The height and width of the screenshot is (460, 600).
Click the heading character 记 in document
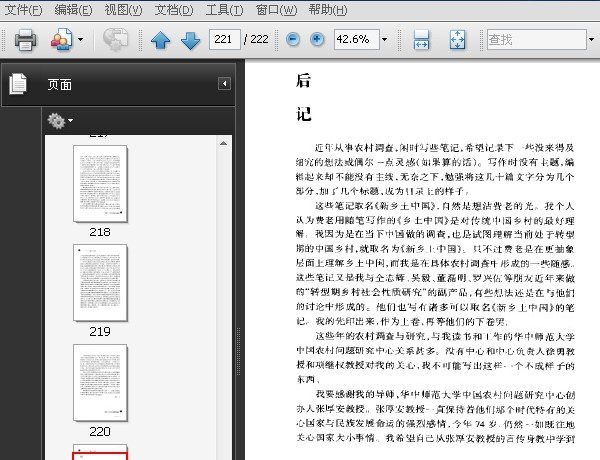303,114
